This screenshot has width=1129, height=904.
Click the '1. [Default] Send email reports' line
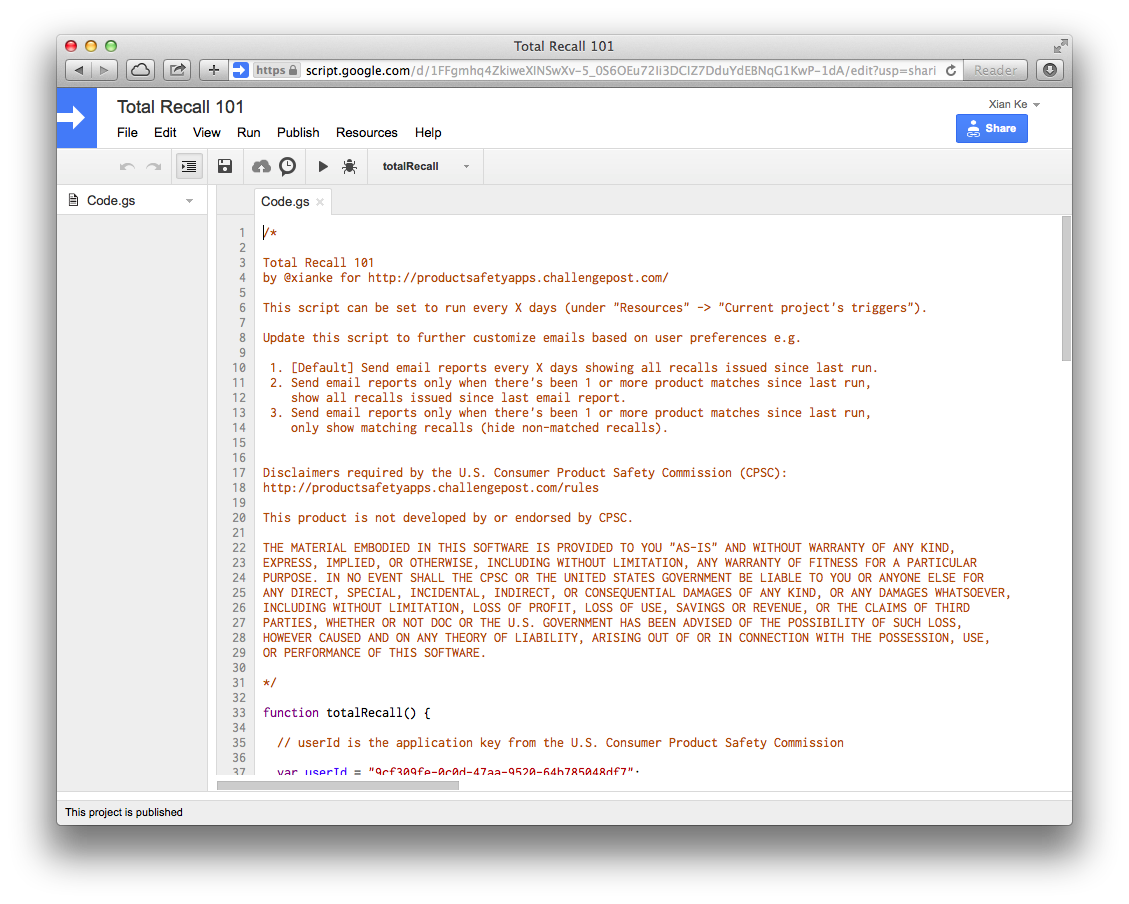point(573,368)
